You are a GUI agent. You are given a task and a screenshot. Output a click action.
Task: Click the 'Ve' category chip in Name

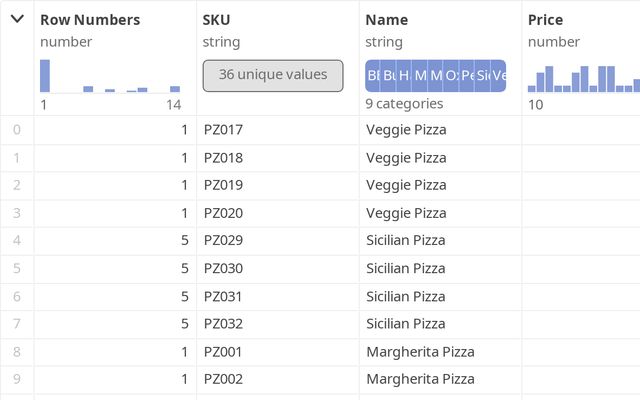tap(499, 75)
